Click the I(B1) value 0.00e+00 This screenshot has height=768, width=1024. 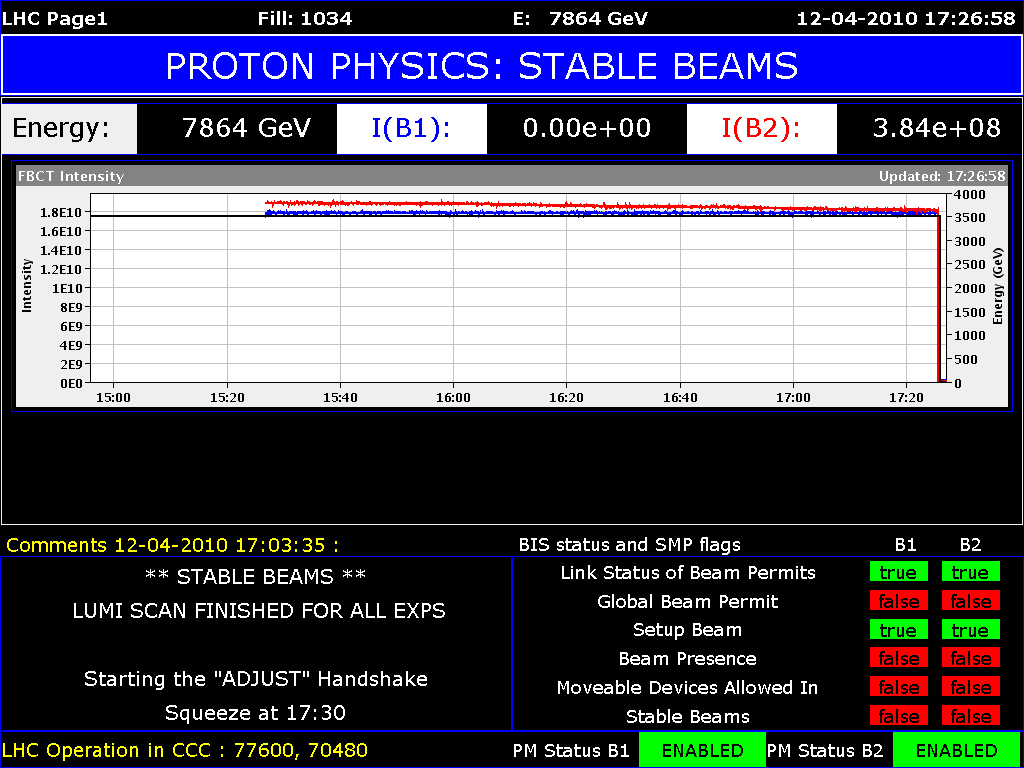tap(586, 128)
